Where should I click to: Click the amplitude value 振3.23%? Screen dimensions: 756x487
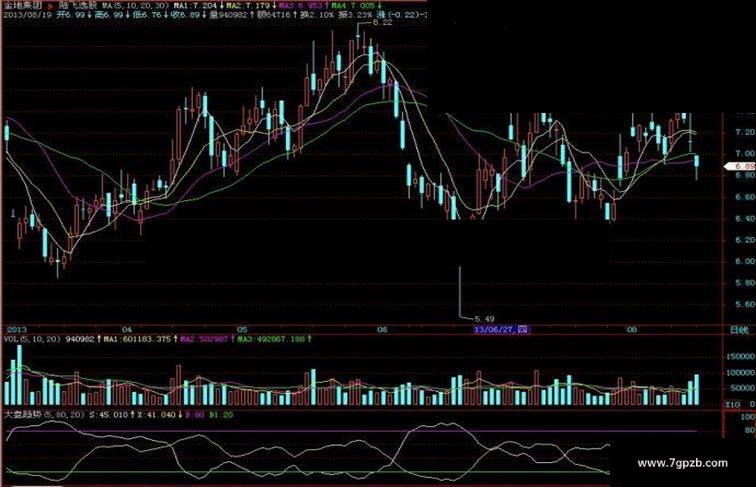pos(355,15)
